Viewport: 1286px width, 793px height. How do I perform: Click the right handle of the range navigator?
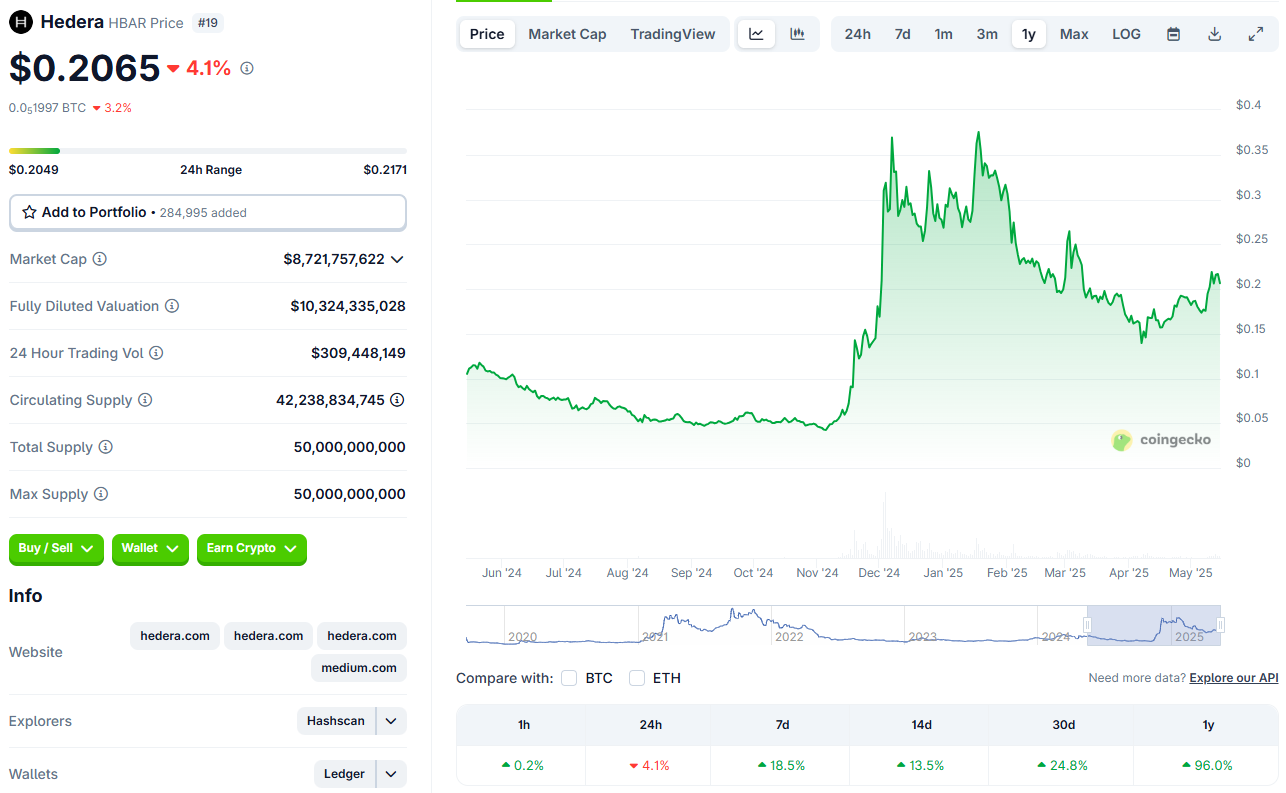[x=1220, y=625]
